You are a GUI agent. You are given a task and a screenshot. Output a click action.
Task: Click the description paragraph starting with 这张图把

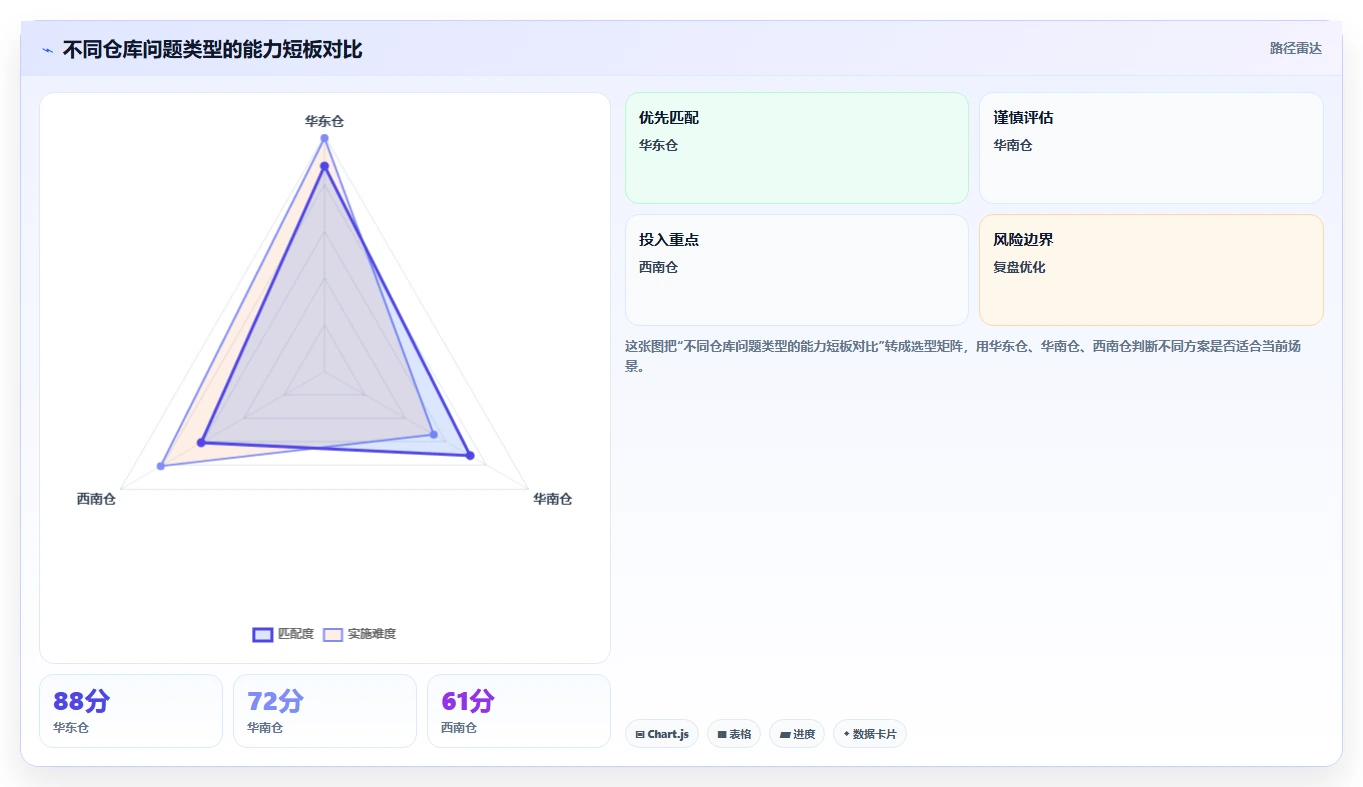point(976,356)
